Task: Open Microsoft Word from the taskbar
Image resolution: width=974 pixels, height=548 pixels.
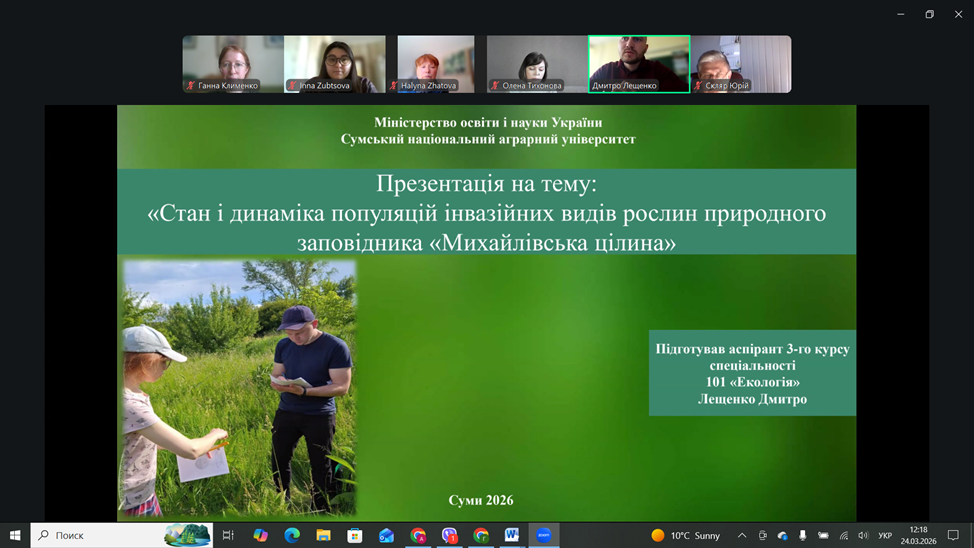Action: pyautogui.click(x=512, y=535)
